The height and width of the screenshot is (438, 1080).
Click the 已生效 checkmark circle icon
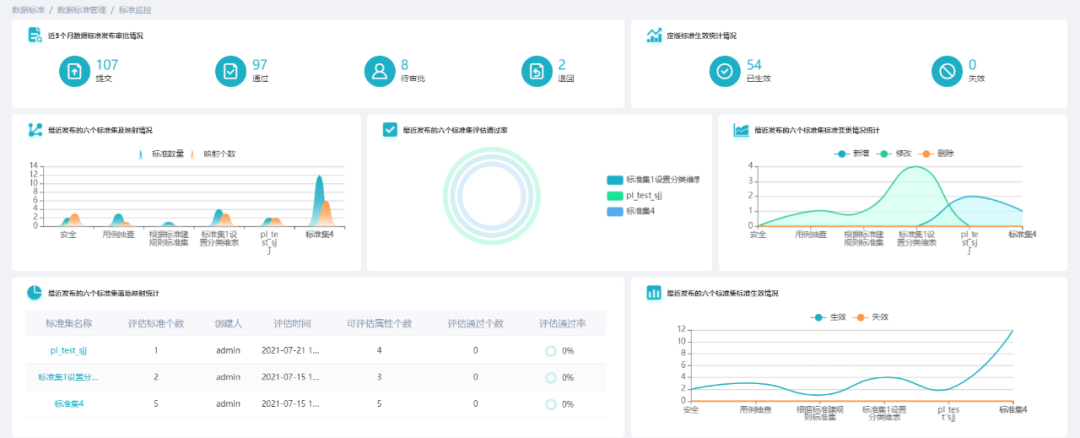tap(725, 71)
